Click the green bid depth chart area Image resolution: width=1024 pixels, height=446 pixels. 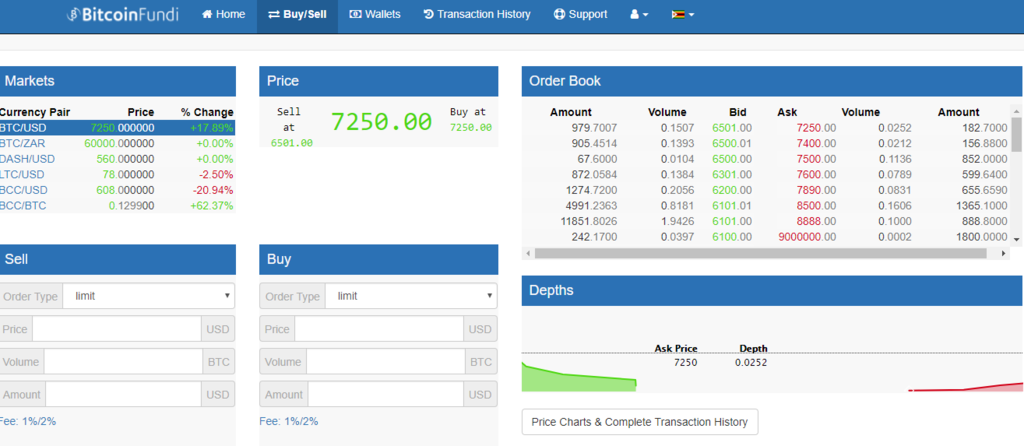pos(578,380)
